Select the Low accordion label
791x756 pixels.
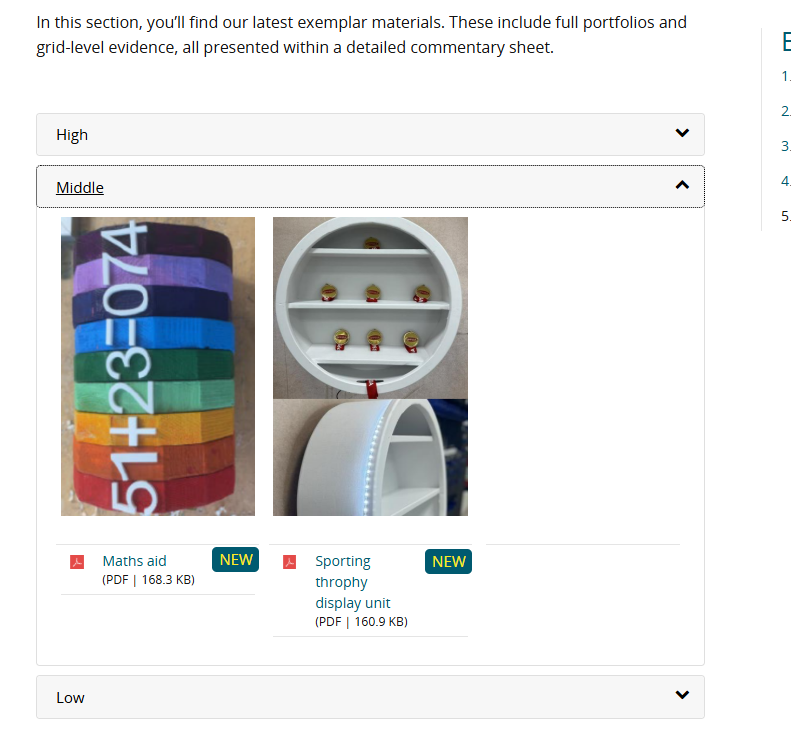70,697
